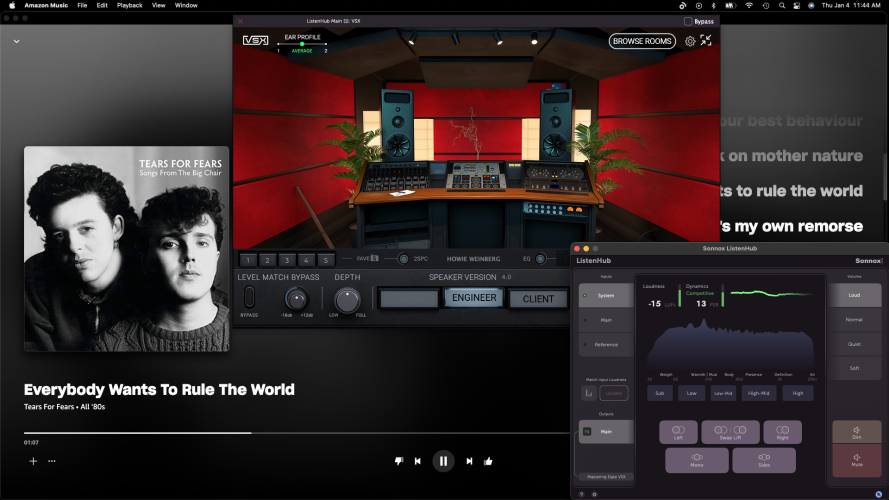The image size is (889, 500).
Task: Listen to Sides only
Action: click(764, 460)
